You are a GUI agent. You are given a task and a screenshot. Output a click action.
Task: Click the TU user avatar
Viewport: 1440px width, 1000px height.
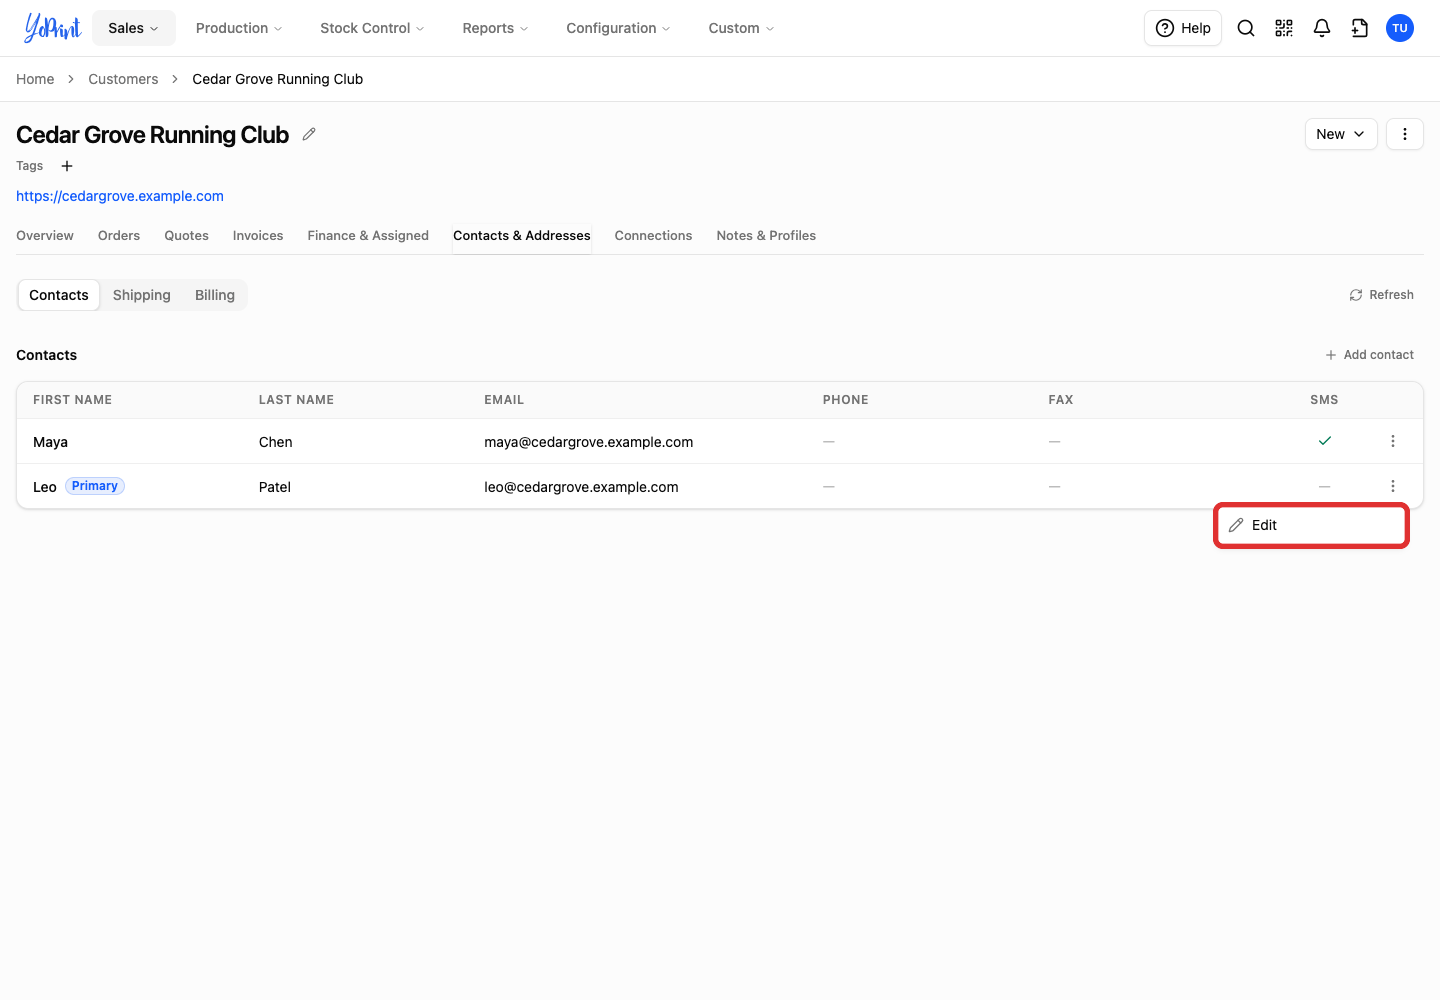[x=1400, y=28]
